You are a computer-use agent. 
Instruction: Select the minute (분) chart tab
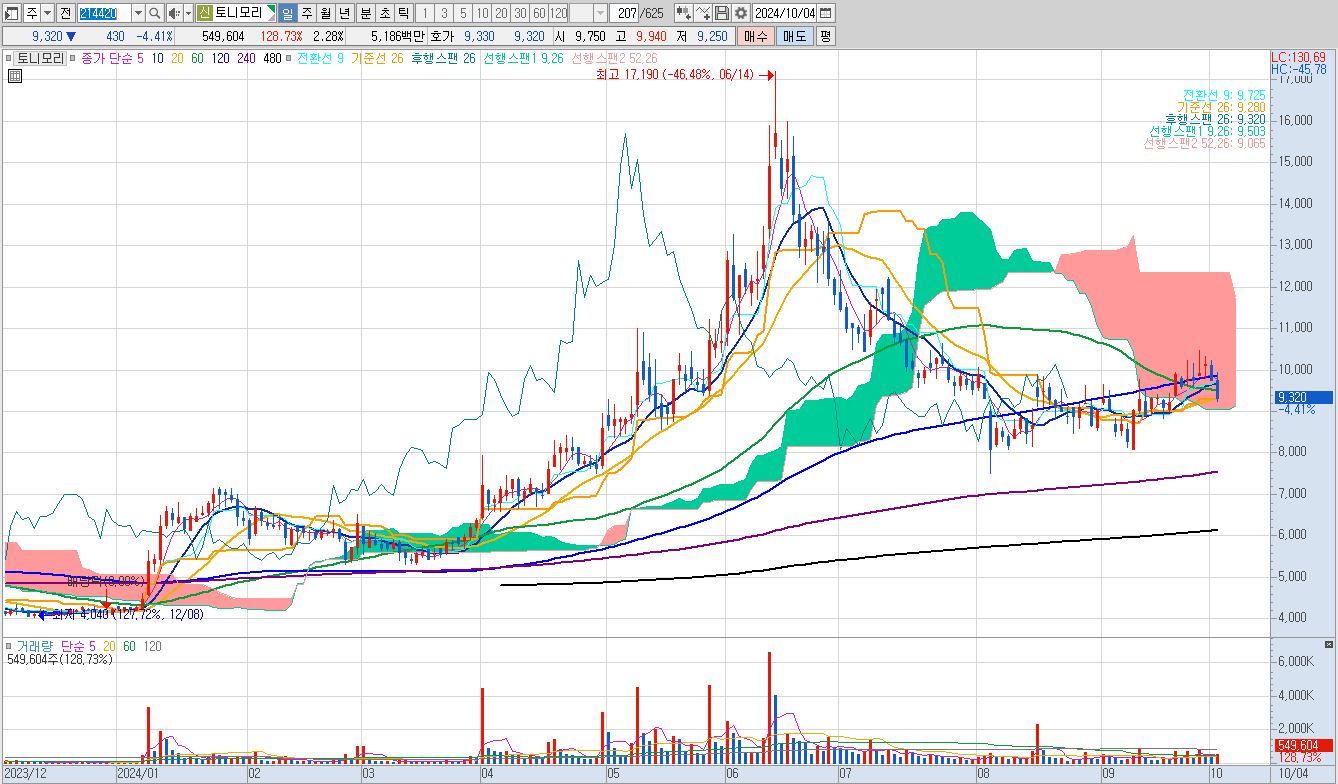coord(365,13)
